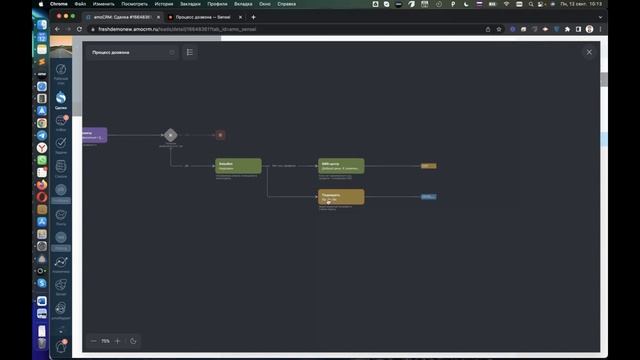The height and width of the screenshot is (360, 640).
Task: Click the address bar URL field
Action: 286,29
